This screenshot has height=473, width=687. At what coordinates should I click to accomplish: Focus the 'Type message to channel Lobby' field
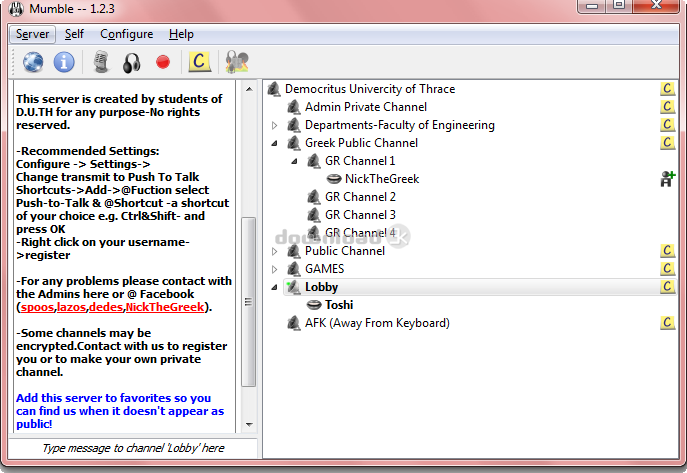133,448
